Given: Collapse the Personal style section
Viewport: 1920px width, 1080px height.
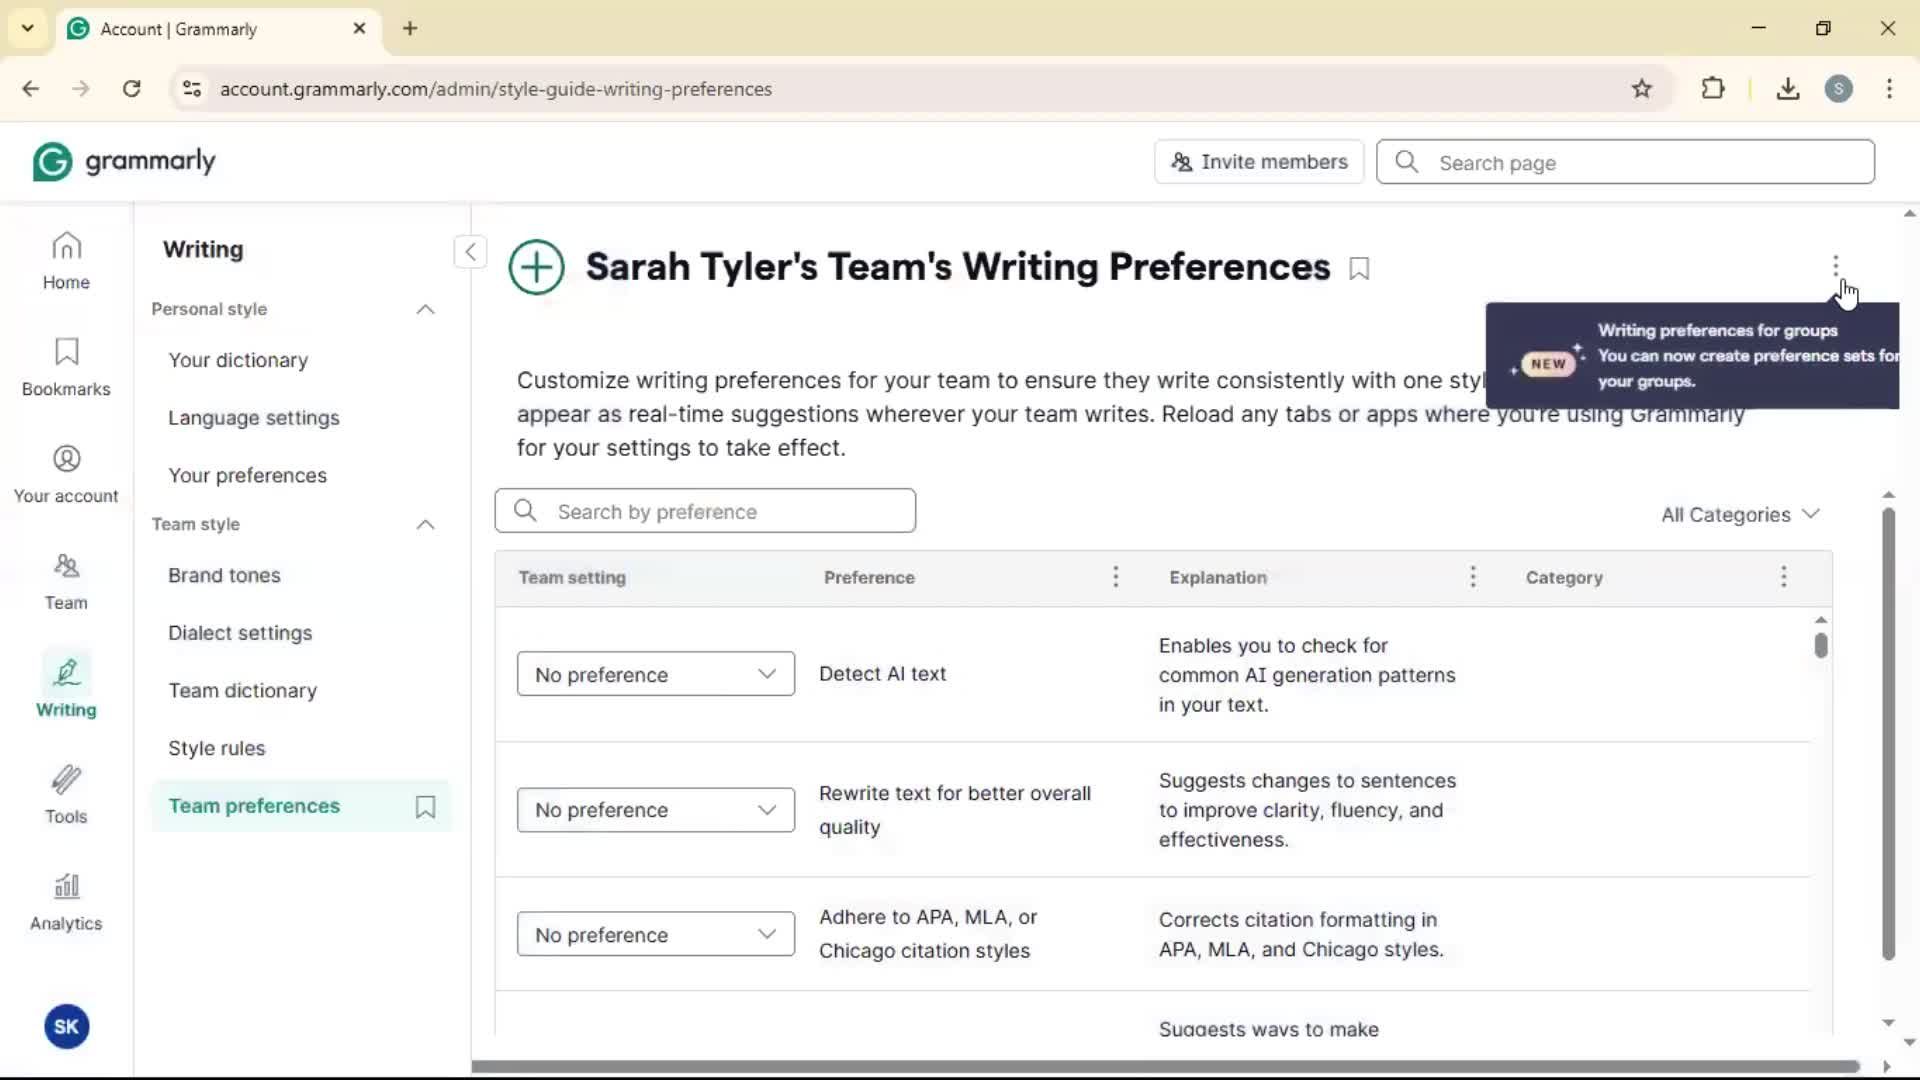Looking at the screenshot, I should [x=425, y=309].
